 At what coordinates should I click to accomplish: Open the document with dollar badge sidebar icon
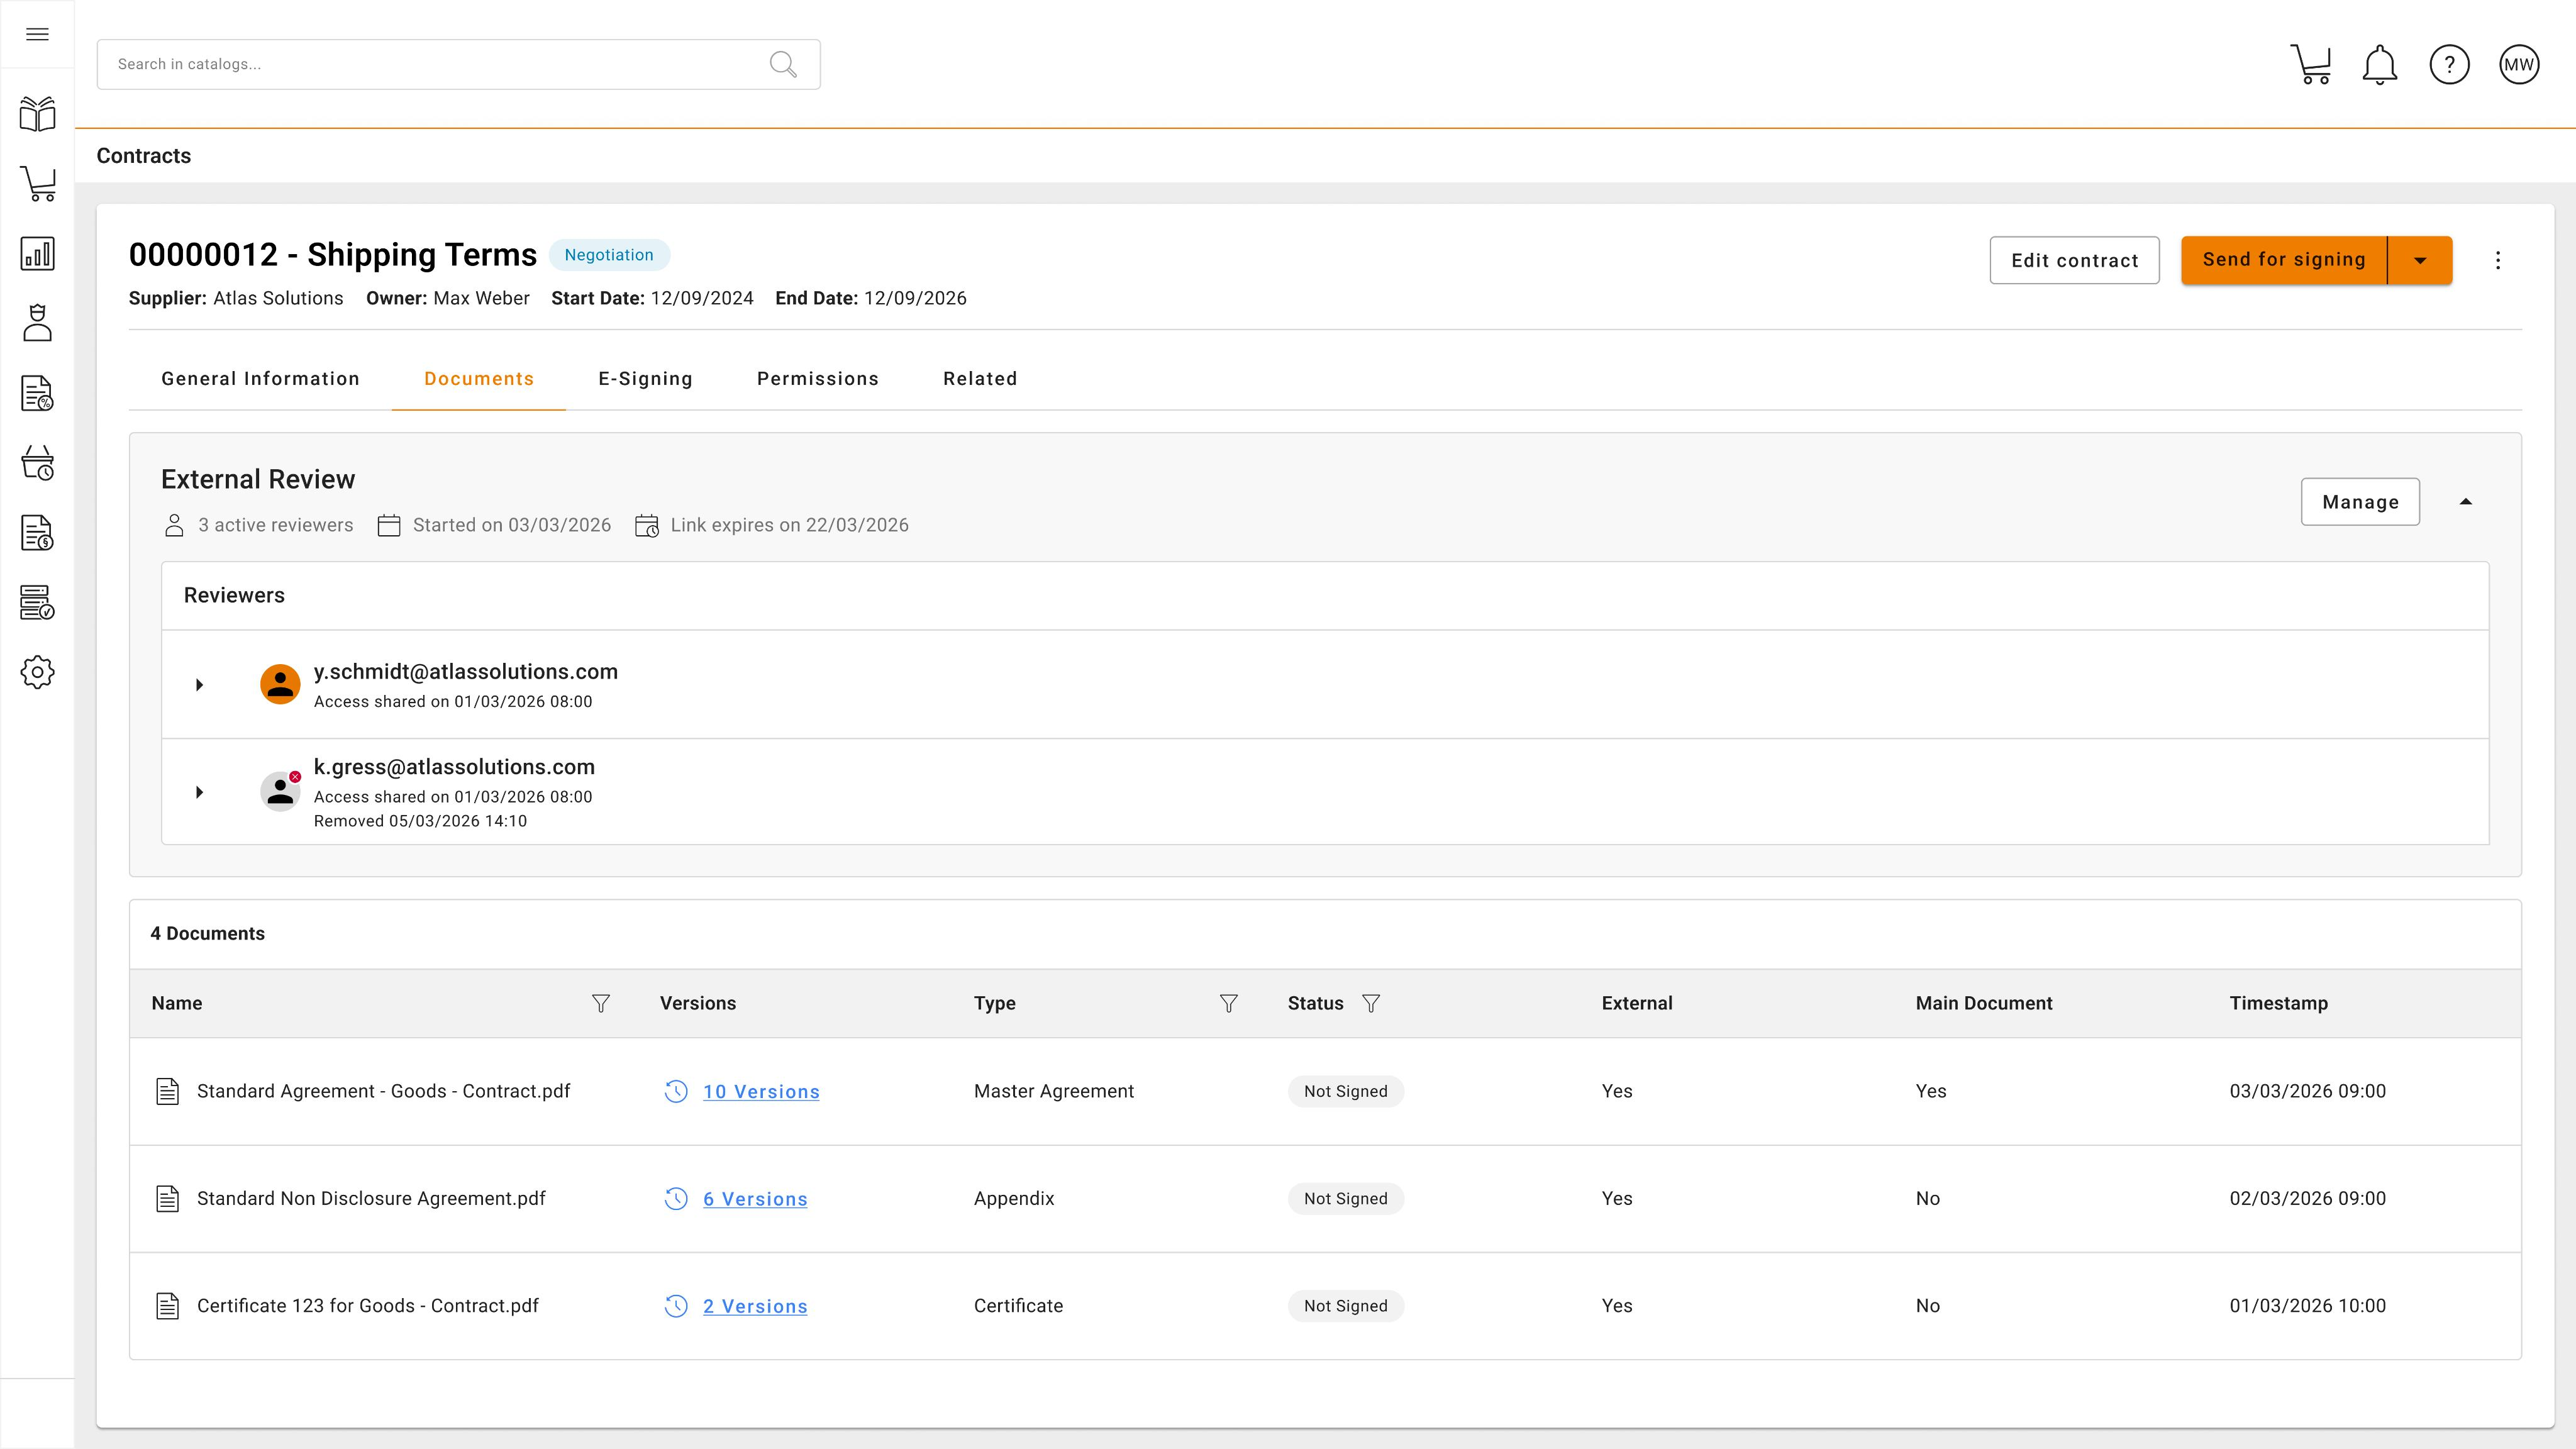[37, 533]
